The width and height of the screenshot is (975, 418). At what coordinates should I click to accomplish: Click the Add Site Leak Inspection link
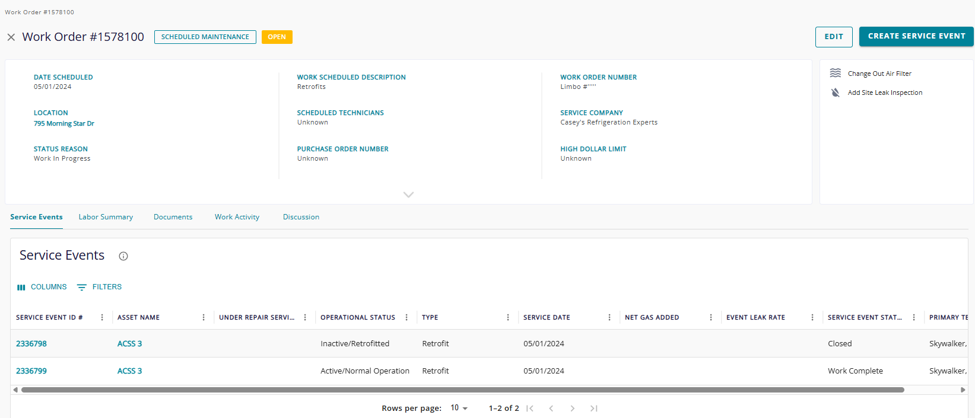click(885, 93)
